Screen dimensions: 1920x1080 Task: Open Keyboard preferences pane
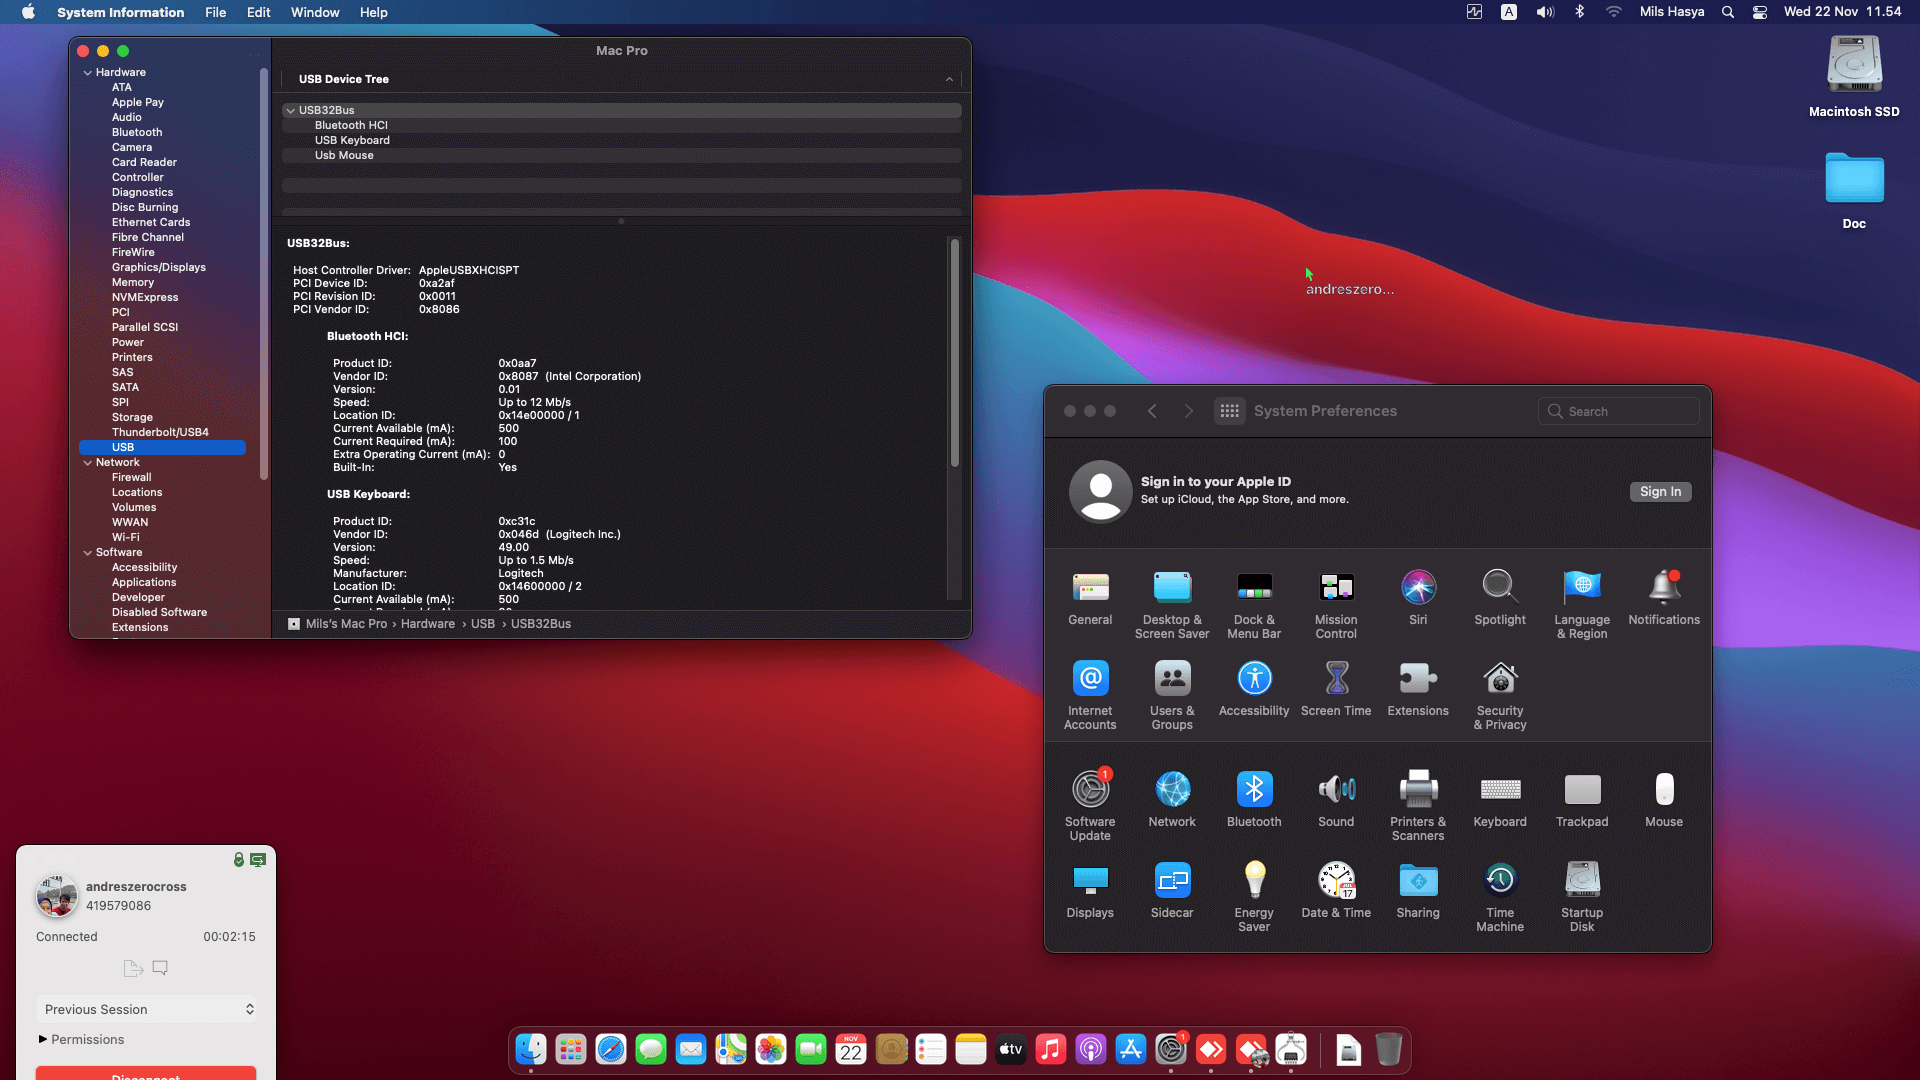1500,800
